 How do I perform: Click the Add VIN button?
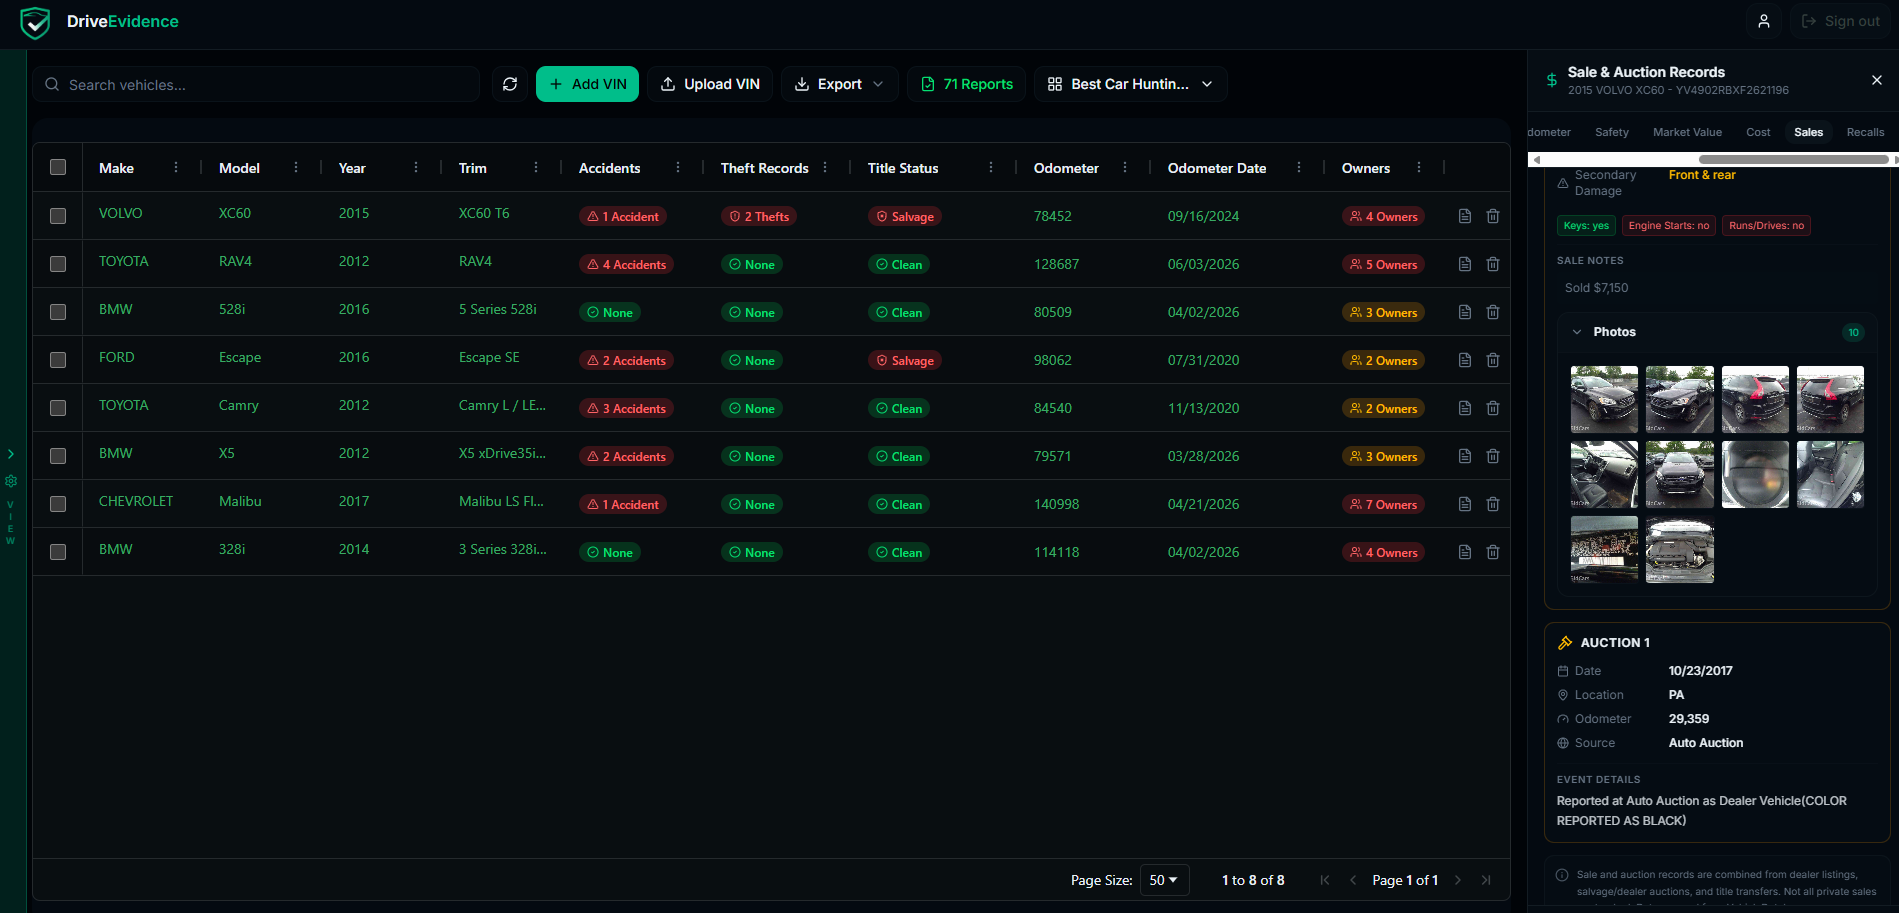(x=587, y=84)
